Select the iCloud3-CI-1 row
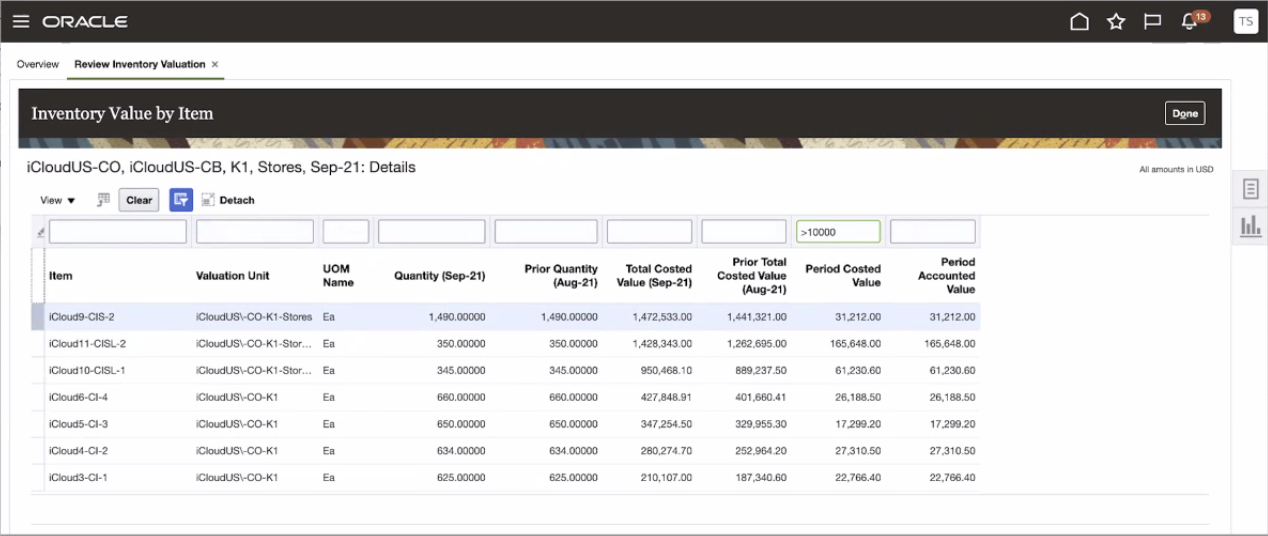This screenshot has height=536, width=1268. (x=505, y=478)
